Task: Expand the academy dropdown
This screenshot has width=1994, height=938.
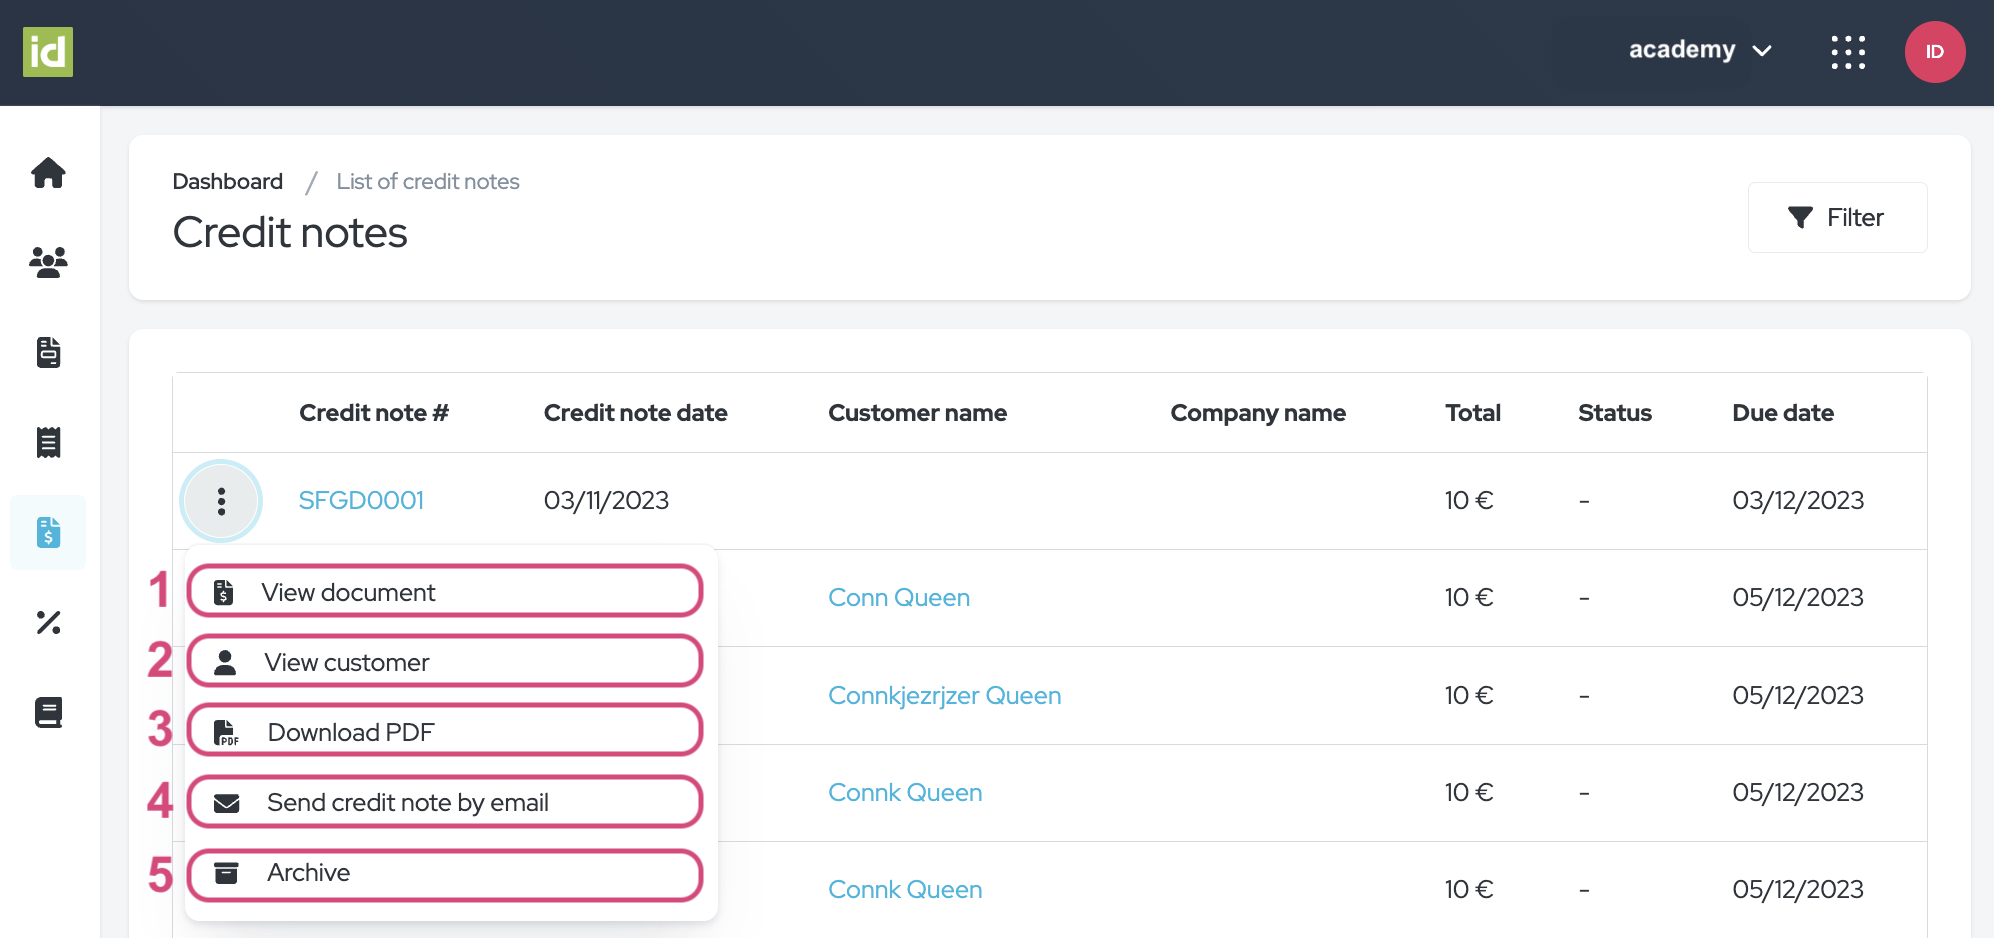Action: pos(1699,50)
